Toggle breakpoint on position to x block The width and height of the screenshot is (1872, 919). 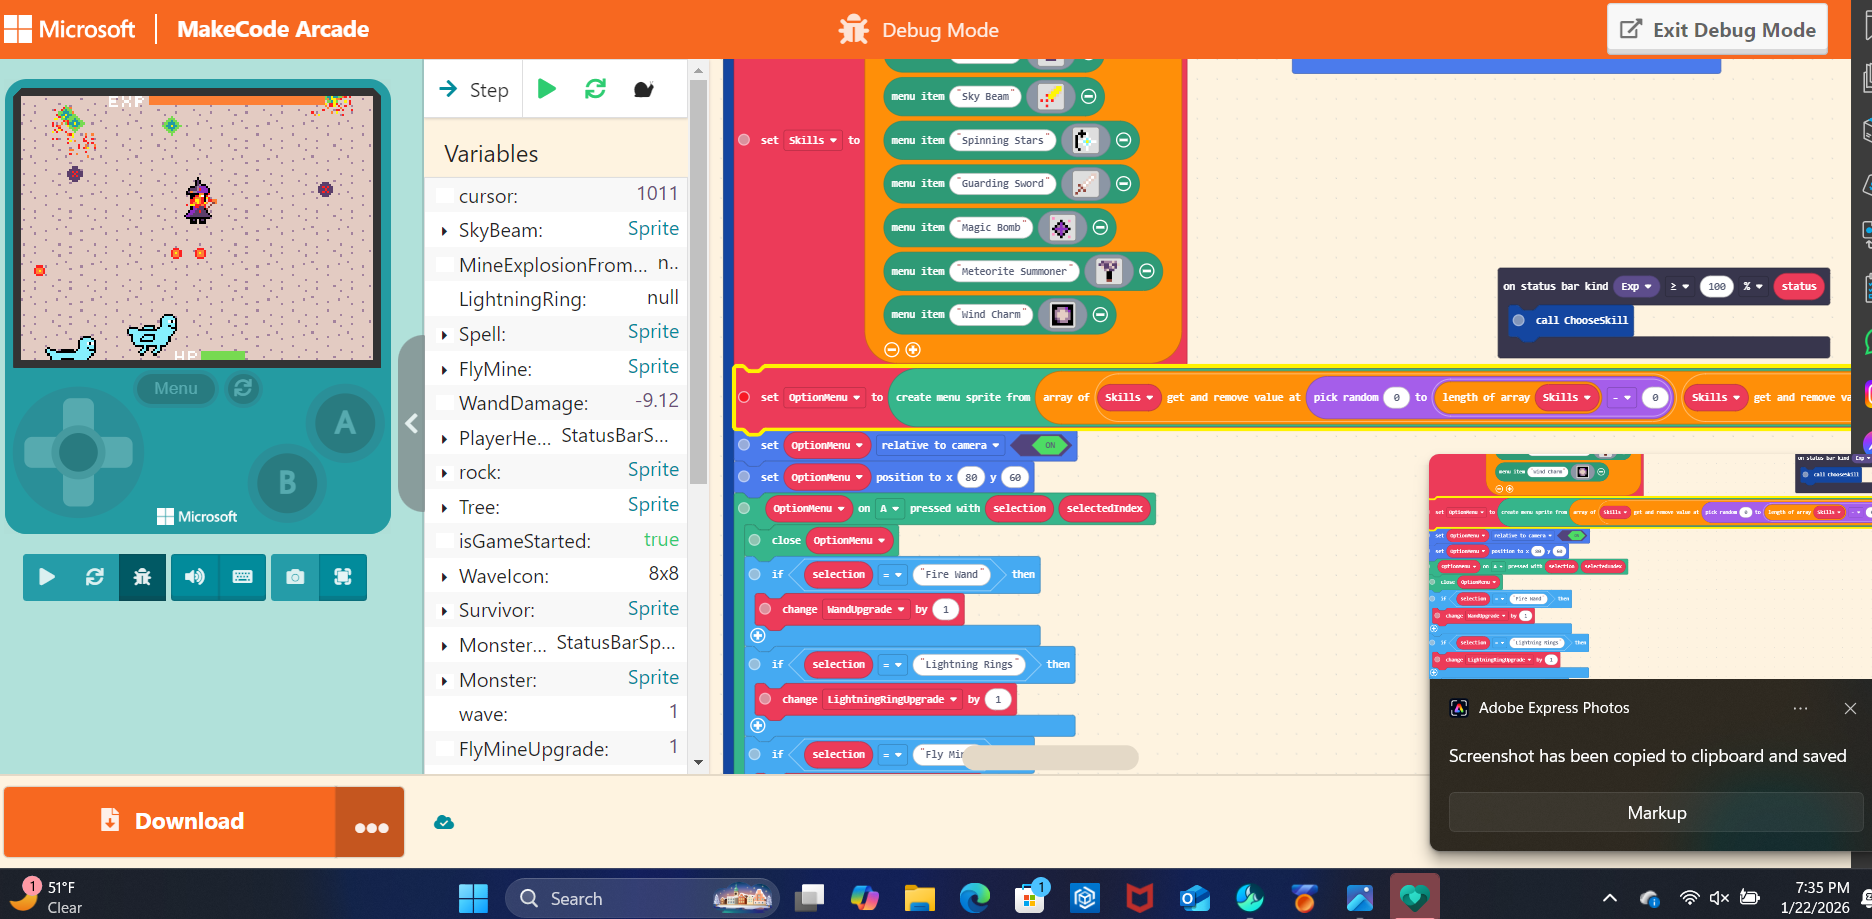[x=744, y=477]
